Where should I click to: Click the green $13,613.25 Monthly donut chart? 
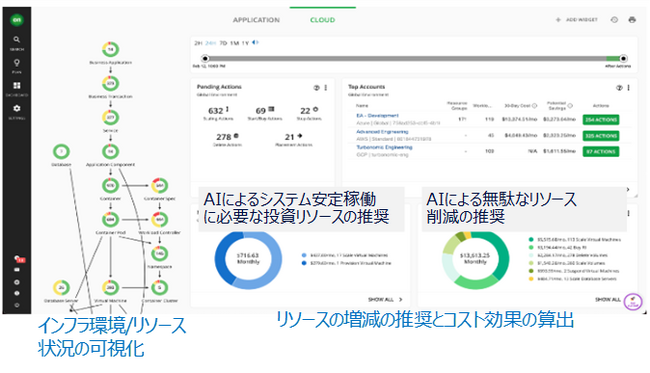pos(475,259)
